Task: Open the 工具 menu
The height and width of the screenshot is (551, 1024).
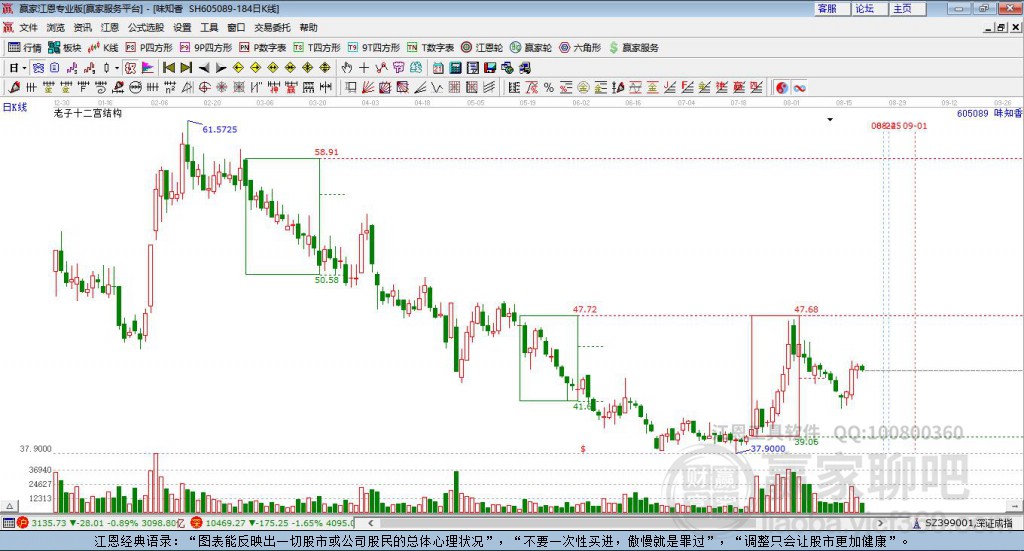Action: coord(209,27)
